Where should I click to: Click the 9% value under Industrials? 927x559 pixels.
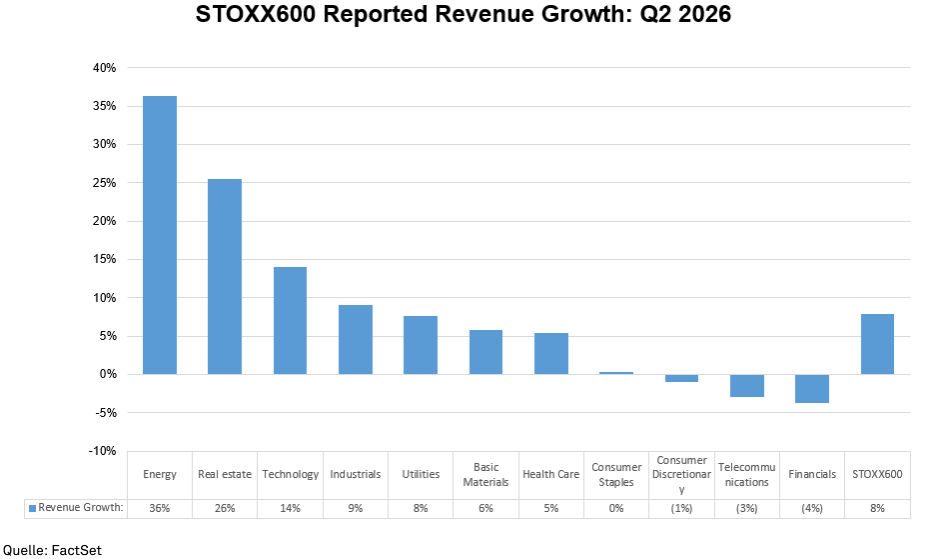355,508
